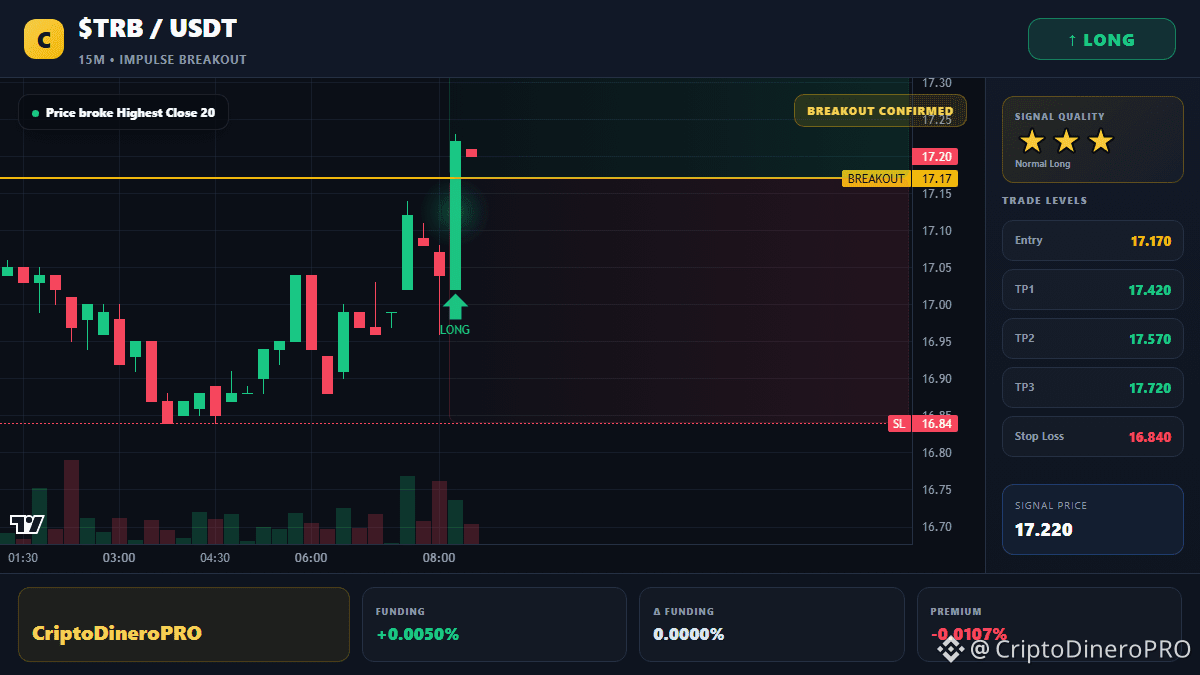1200x675 pixels.
Task: Select the TP3 17.720 trade level row
Action: point(1093,387)
